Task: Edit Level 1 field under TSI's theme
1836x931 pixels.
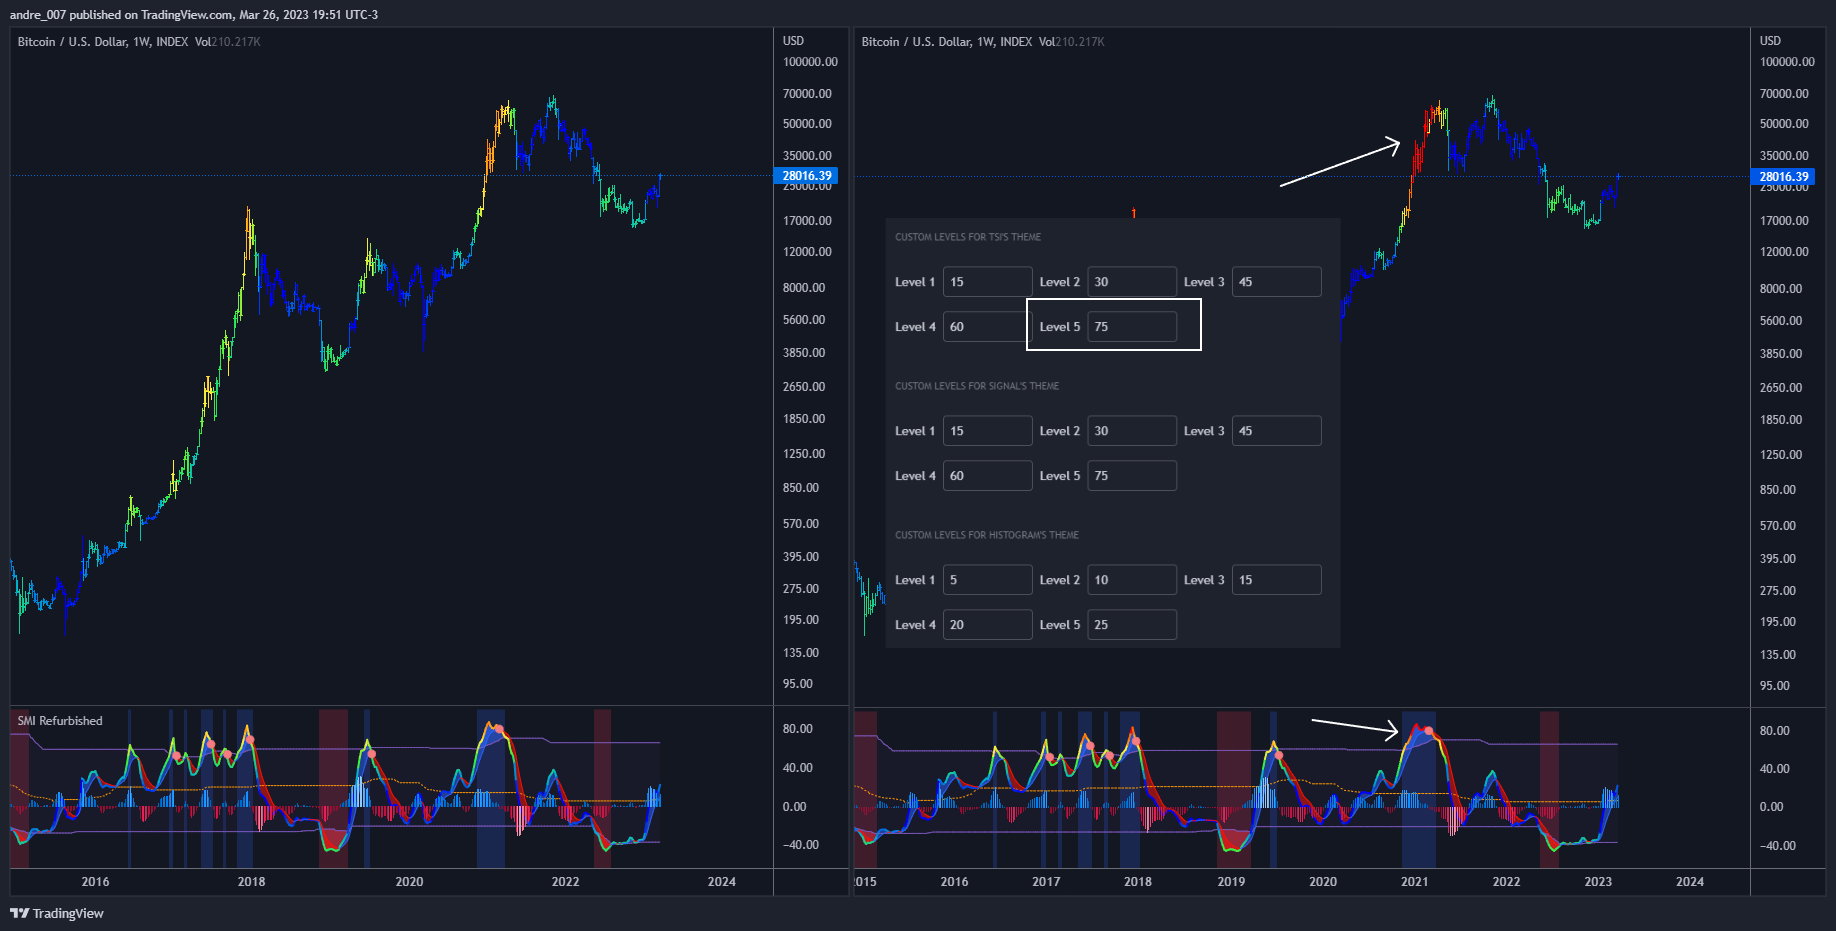Action: (x=988, y=282)
